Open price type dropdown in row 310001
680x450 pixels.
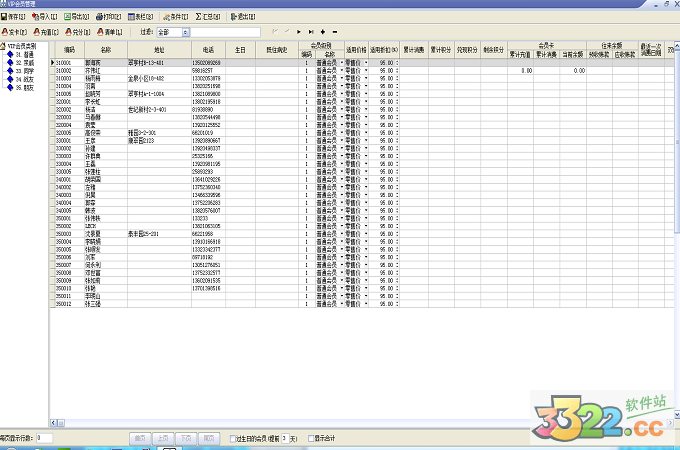[x=366, y=63]
